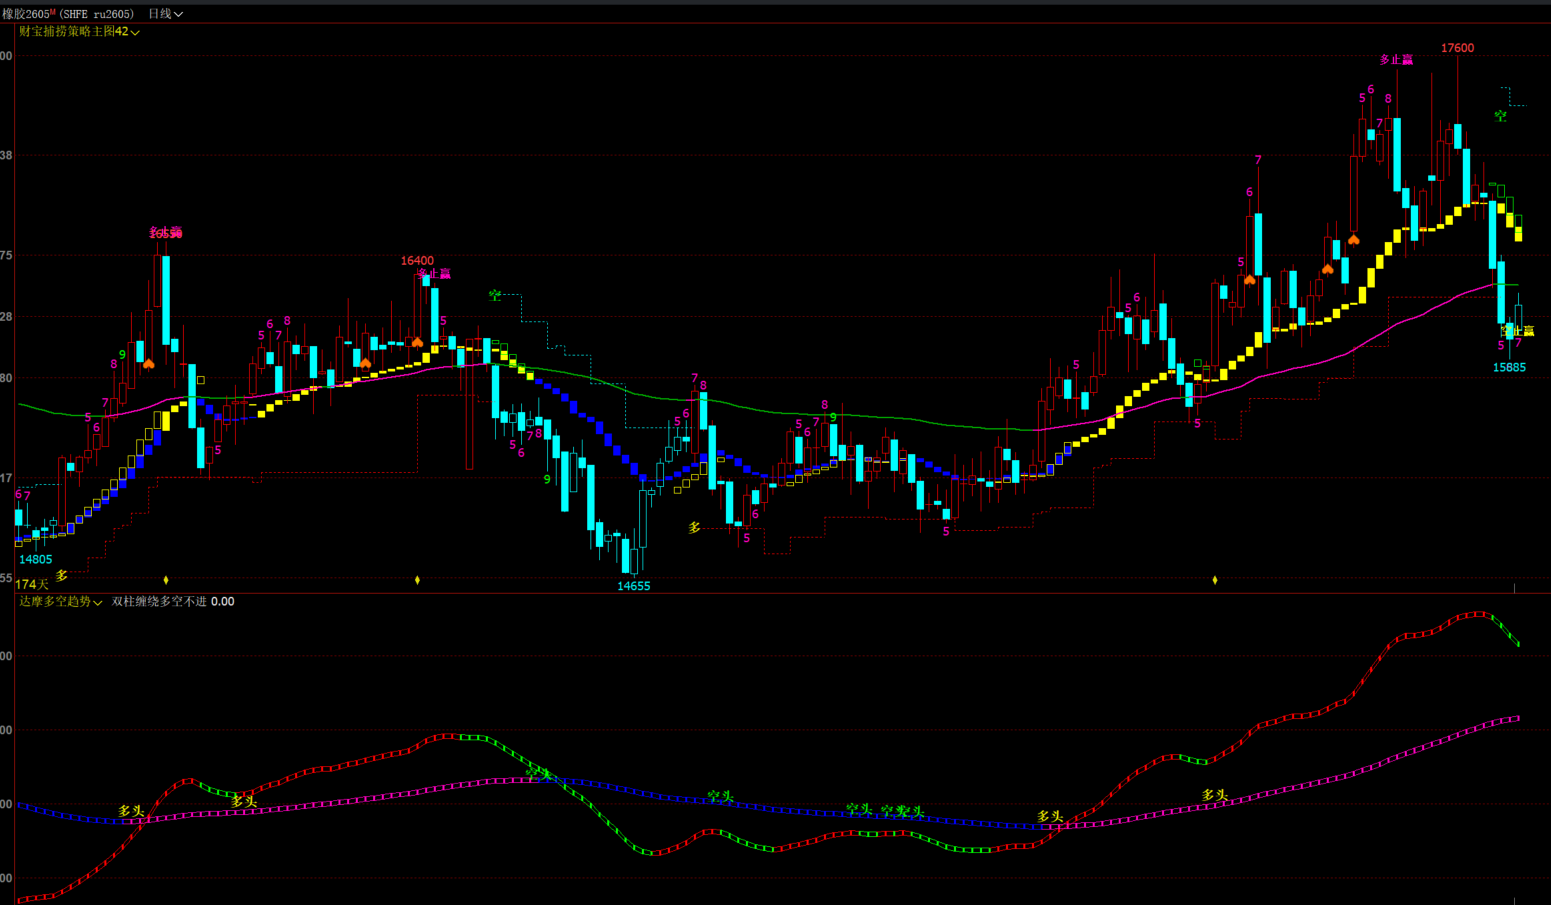Click the green 空 signal near 17600 peak
The width and height of the screenshot is (1551, 905).
click(1500, 117)
